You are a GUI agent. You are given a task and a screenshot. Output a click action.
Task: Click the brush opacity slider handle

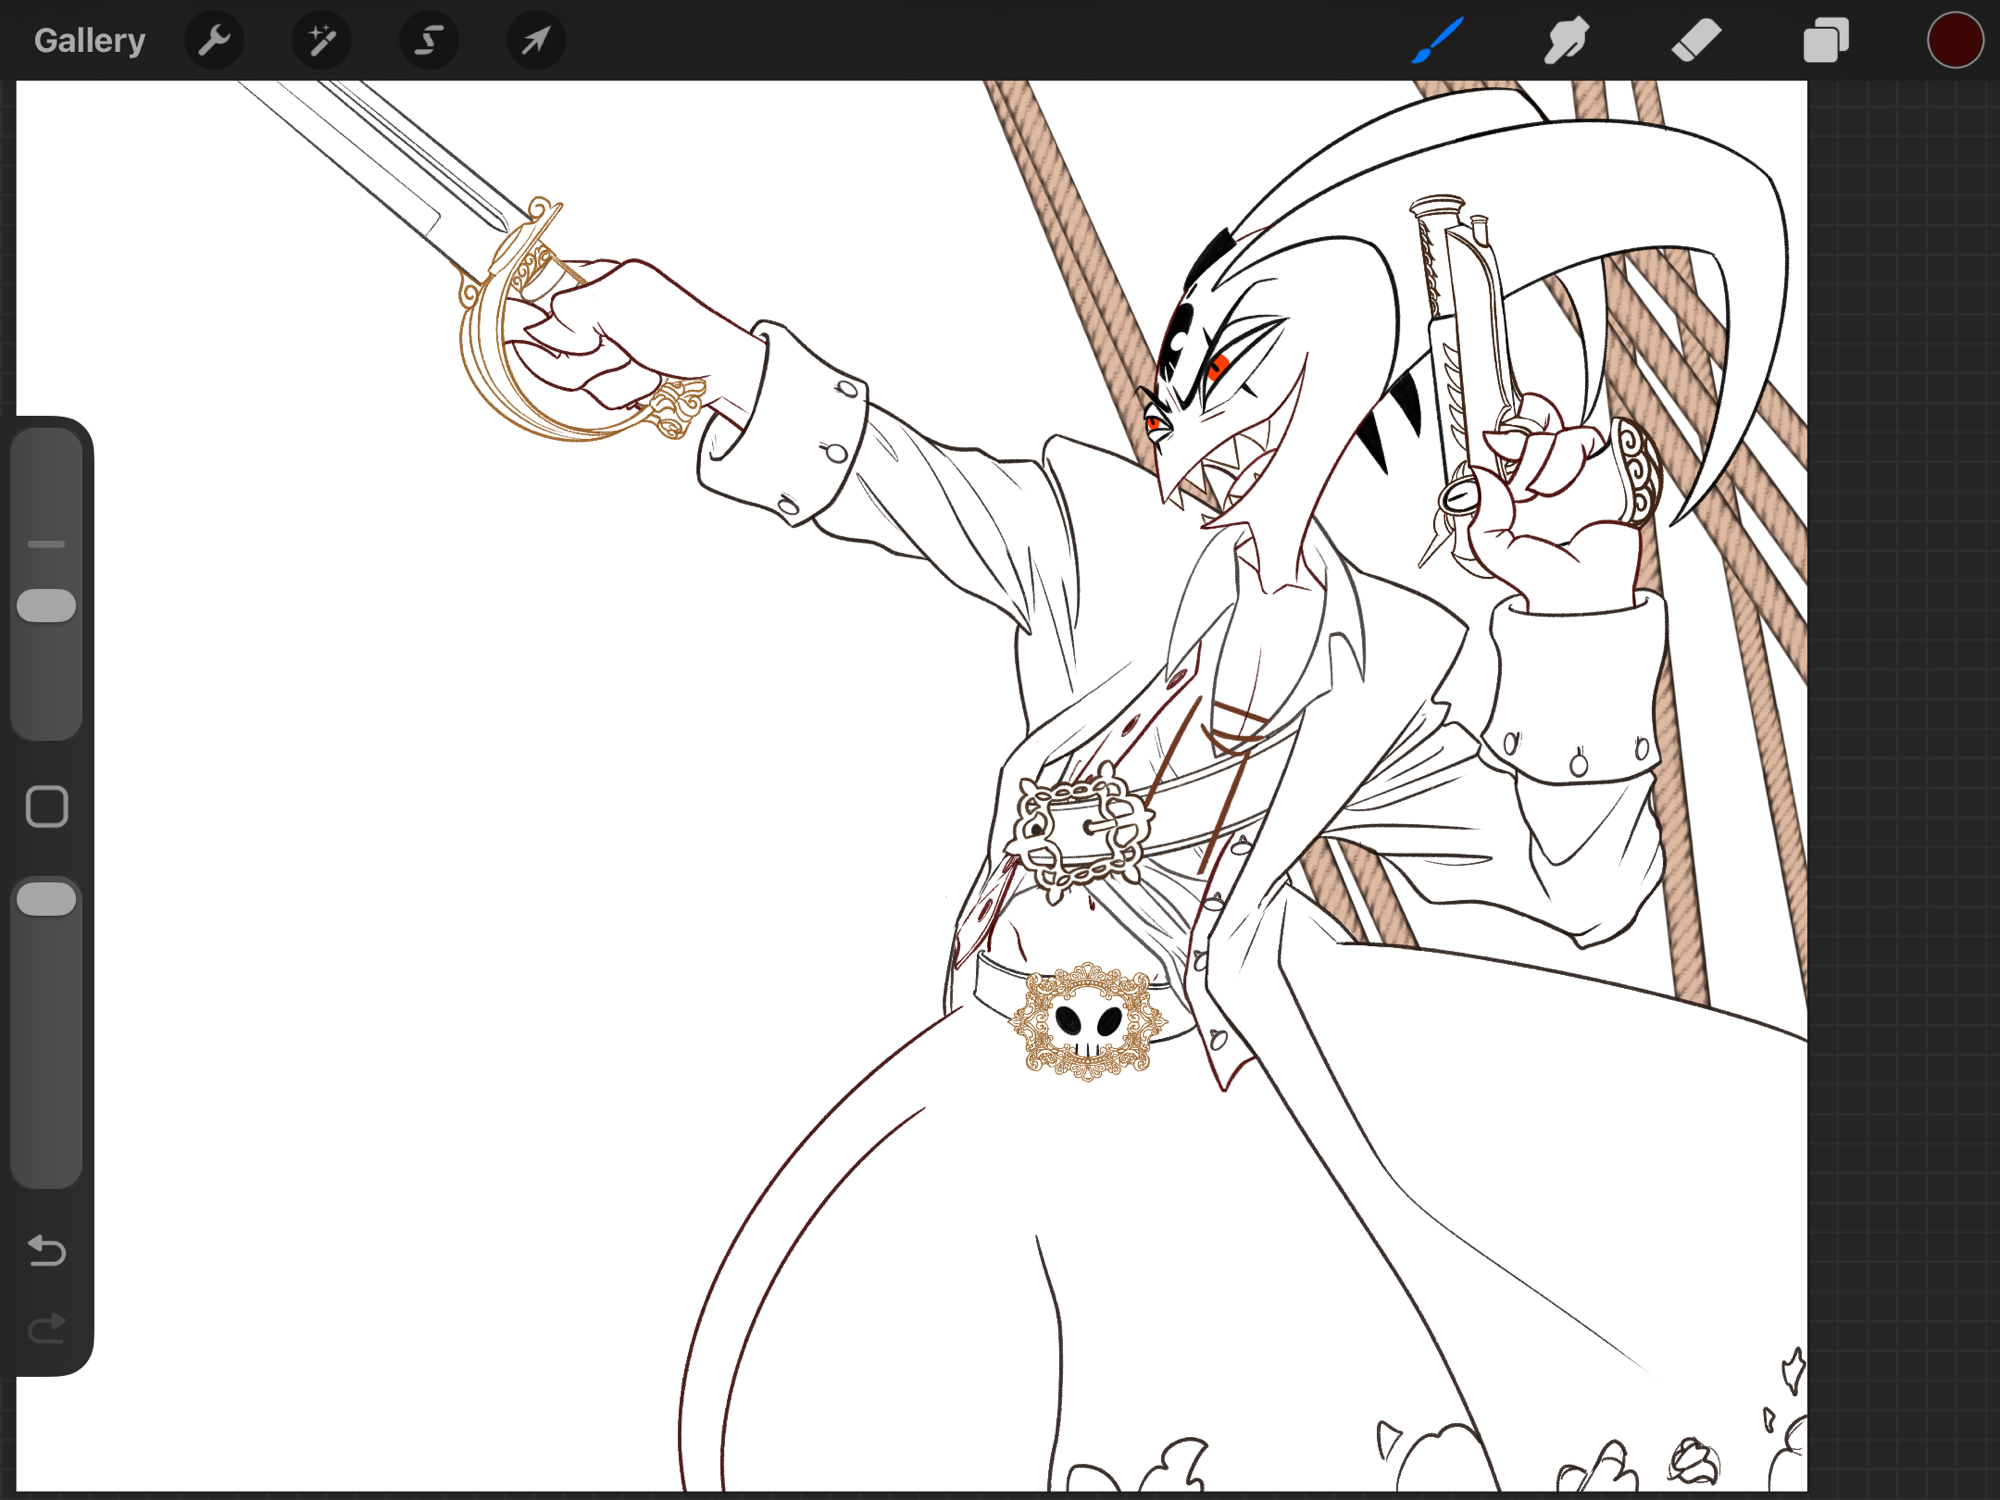pos(47,899)
